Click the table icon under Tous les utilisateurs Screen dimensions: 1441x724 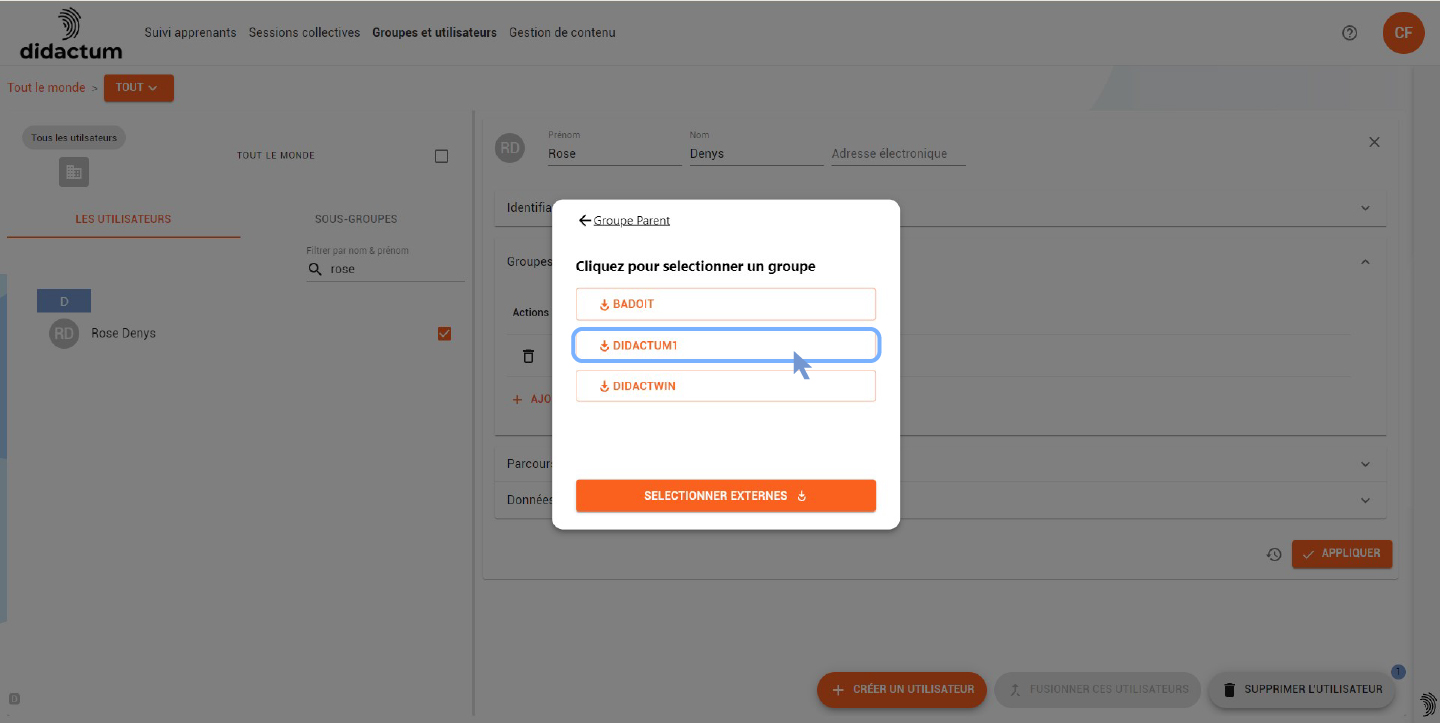point(74,172)
